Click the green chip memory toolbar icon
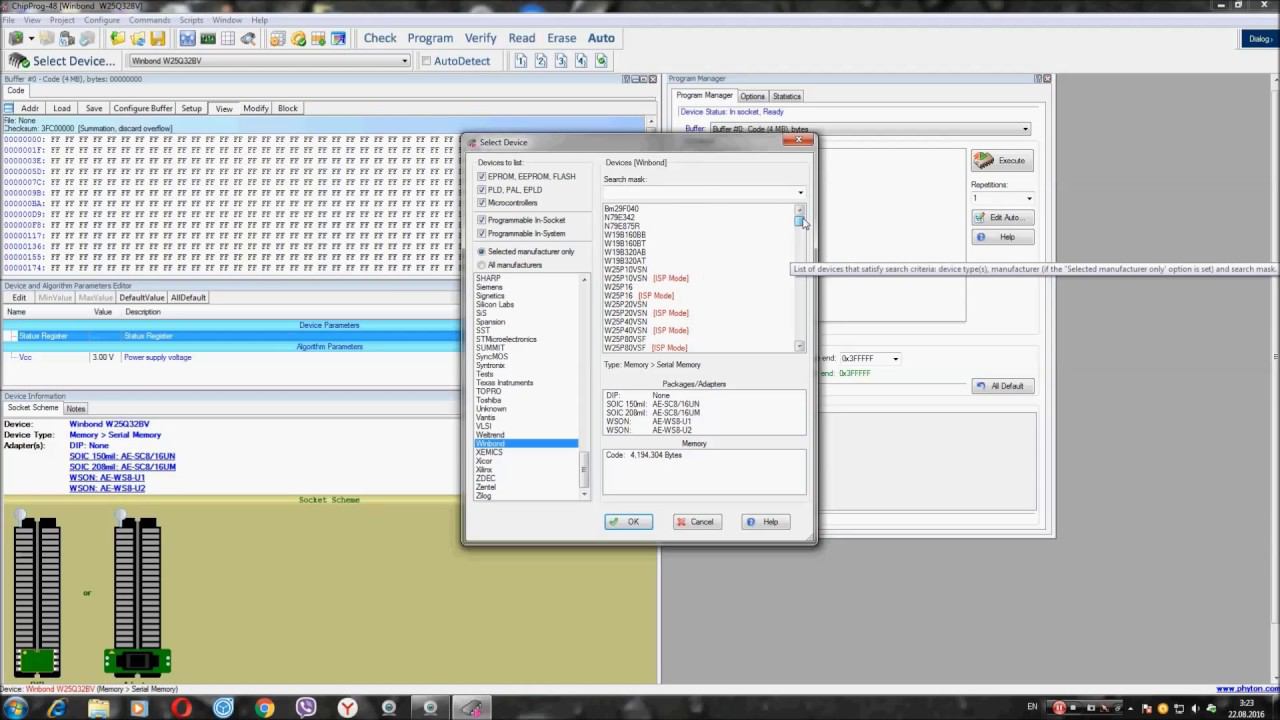The height and width of the screenshot is (720, 1280). (208, 39)
